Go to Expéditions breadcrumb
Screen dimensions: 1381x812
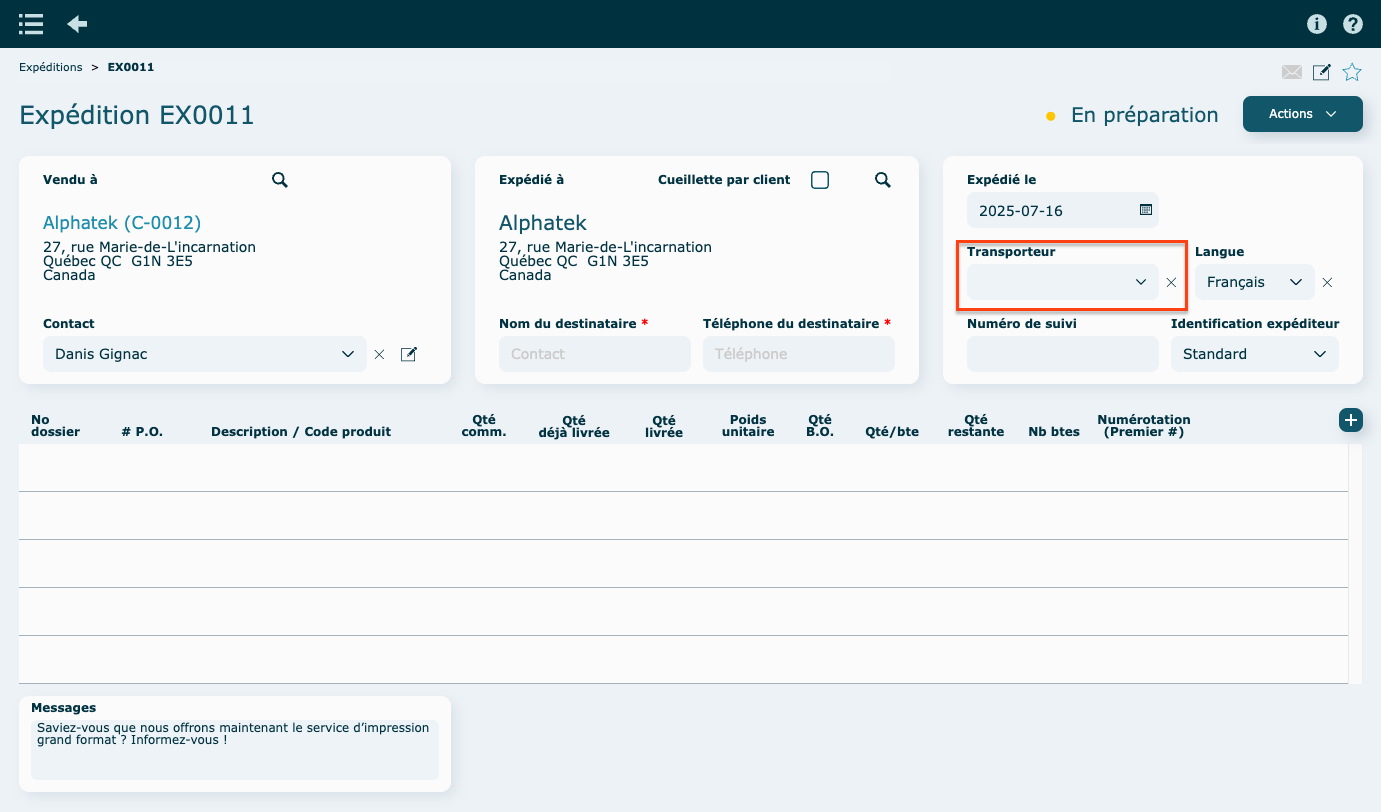51,67
